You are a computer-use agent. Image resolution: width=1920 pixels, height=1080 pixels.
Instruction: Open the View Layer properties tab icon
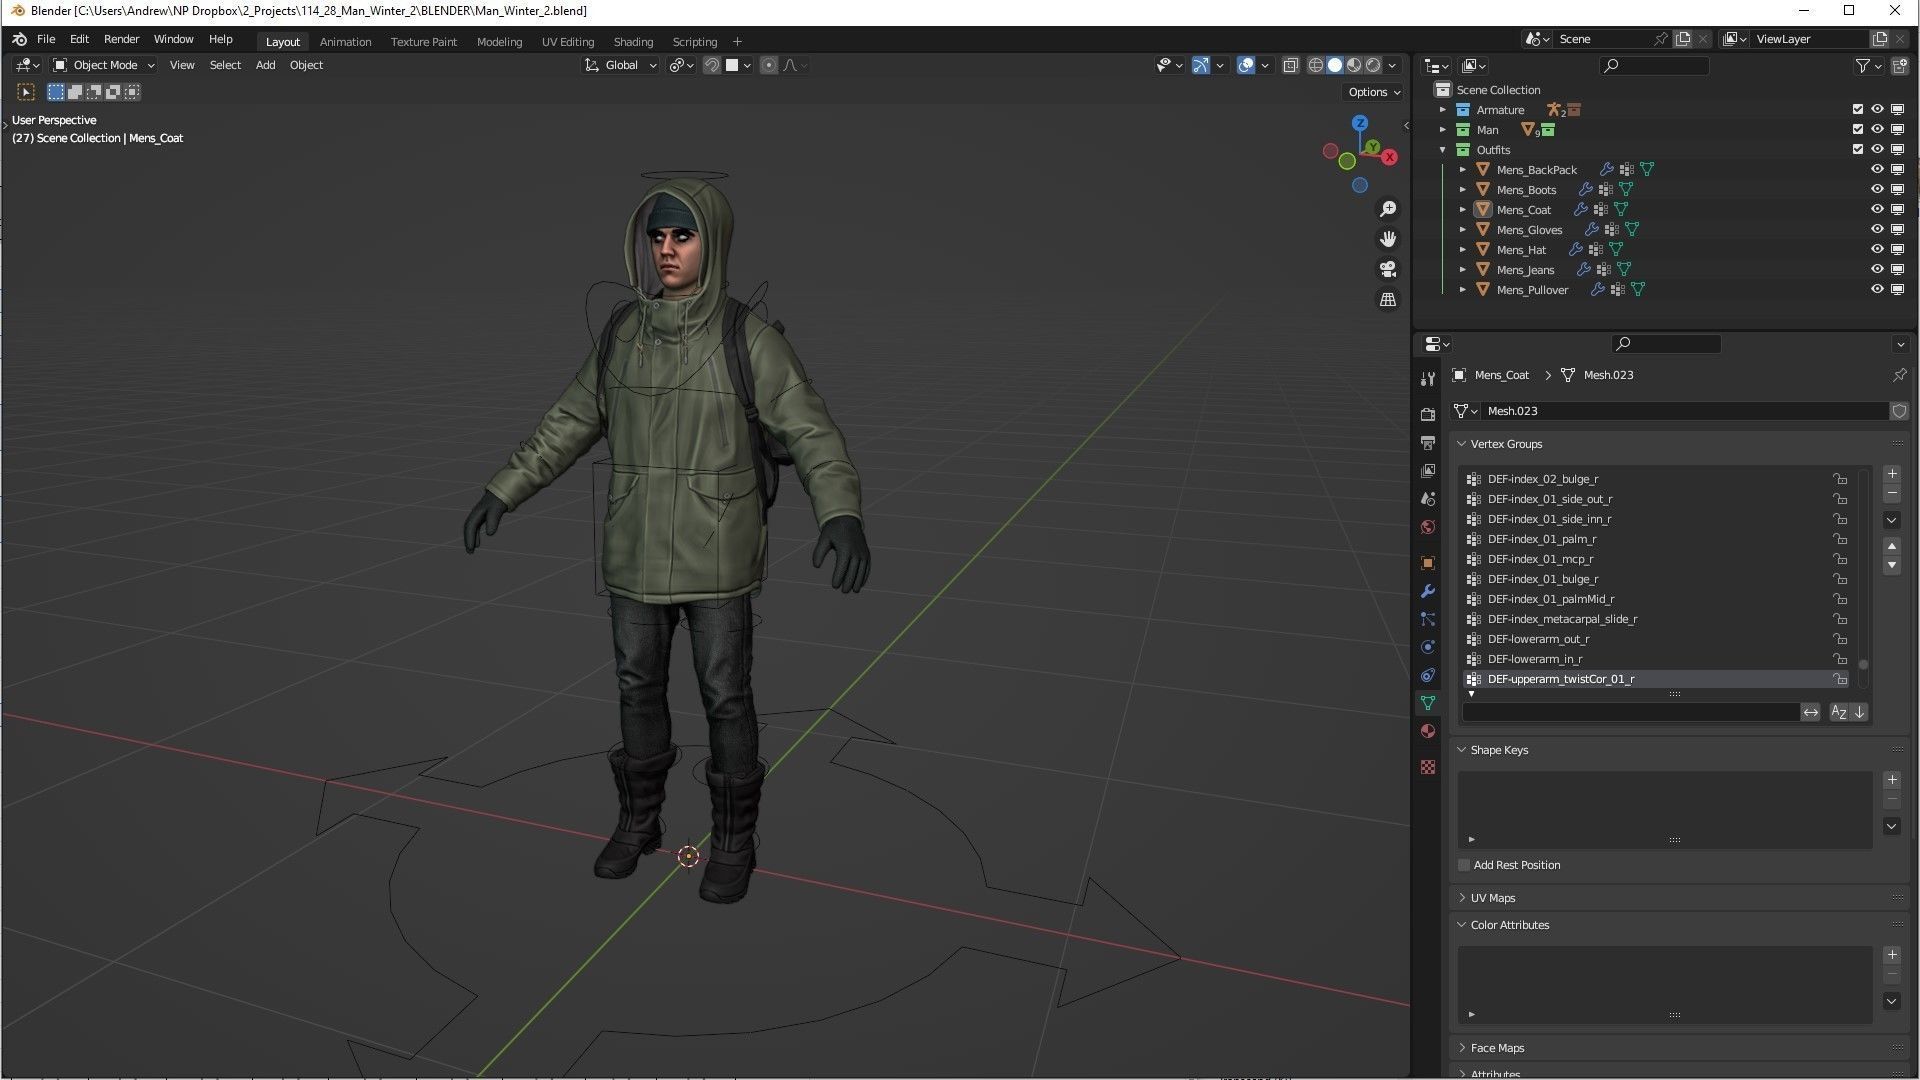[x=1428, y=470]
